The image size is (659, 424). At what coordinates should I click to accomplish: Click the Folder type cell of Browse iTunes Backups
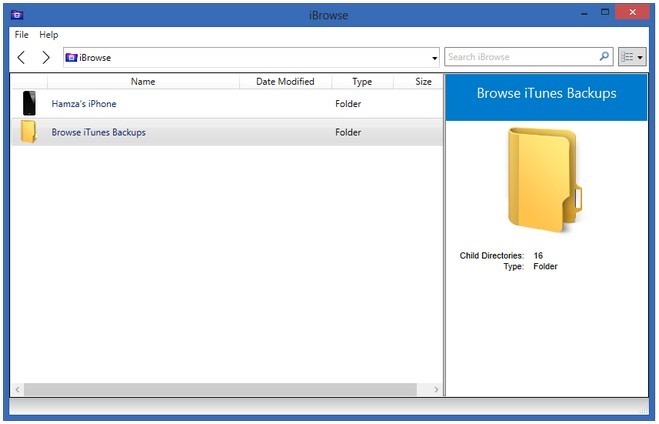pos(348,132)
